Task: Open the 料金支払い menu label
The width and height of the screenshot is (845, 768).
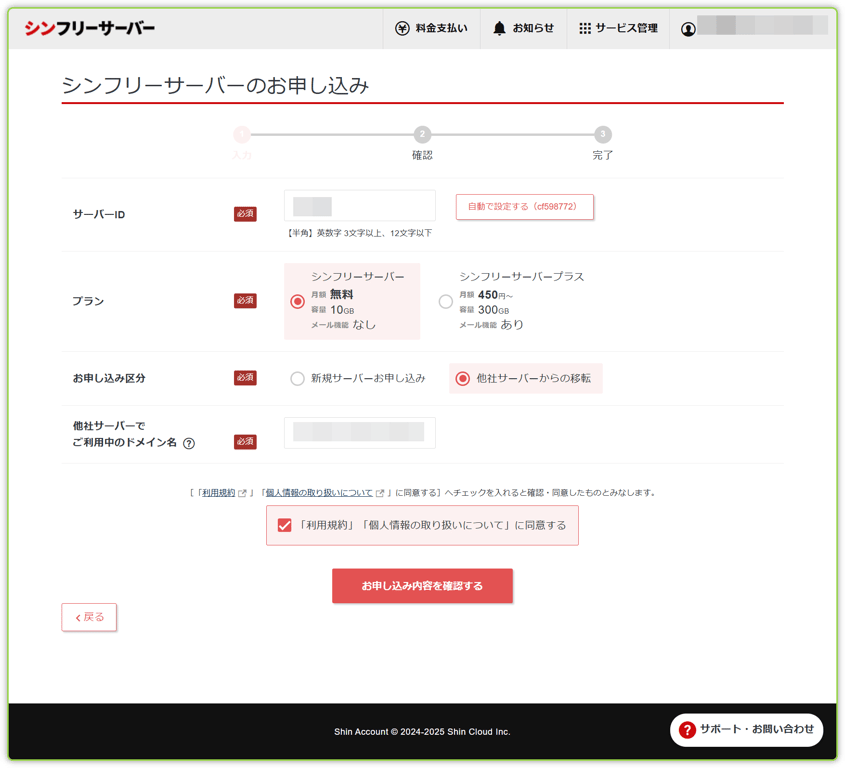Action: (441, 28)
